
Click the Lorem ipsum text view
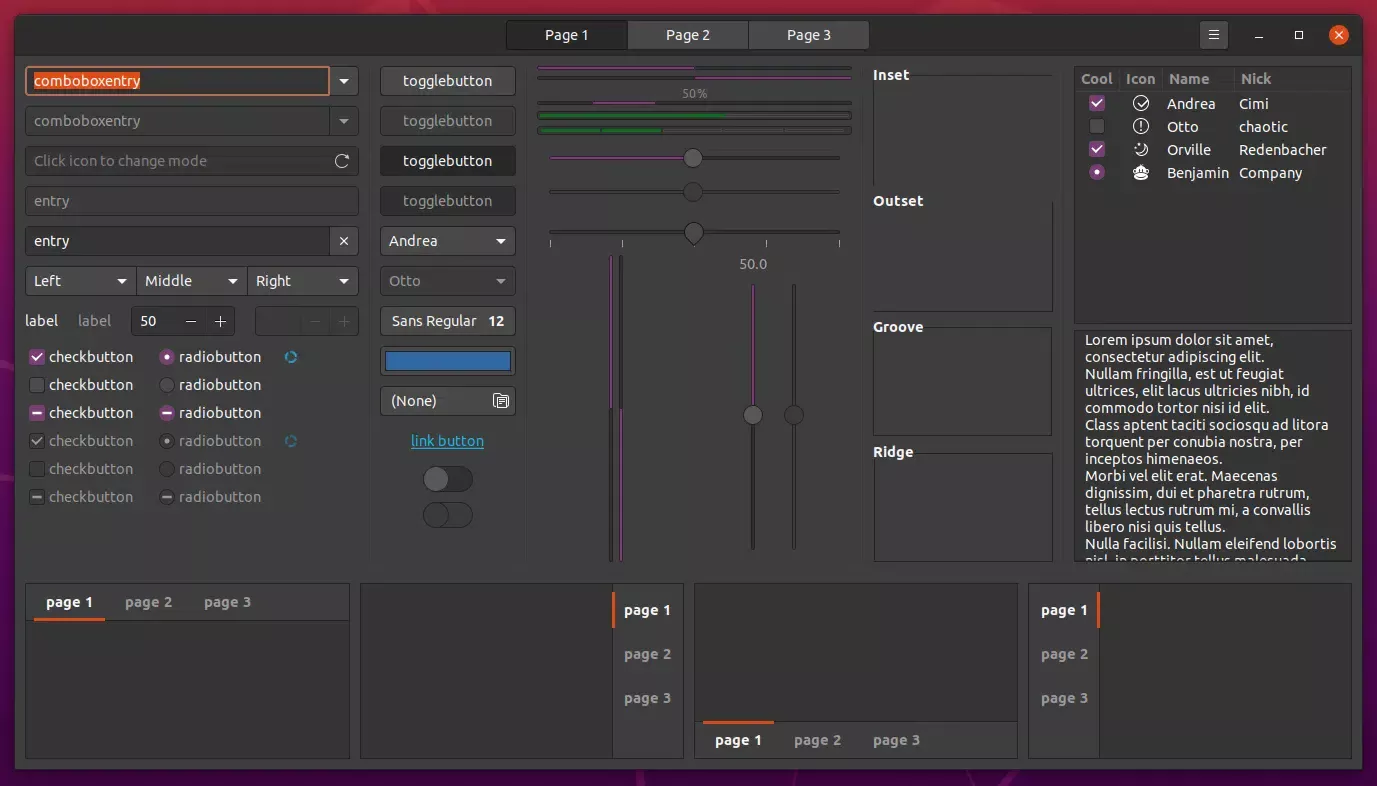(x=1213, y=445)
